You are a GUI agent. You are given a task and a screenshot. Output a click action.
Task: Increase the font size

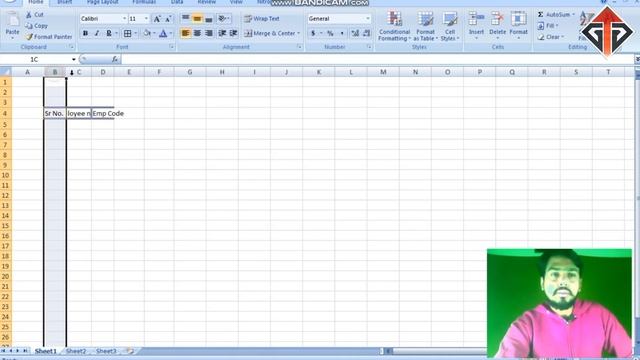point(157,19)
